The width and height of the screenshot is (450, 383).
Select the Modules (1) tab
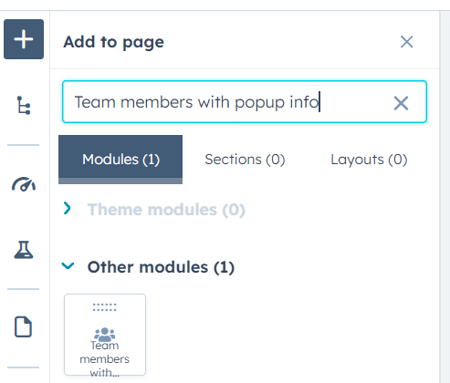point(121,159)
